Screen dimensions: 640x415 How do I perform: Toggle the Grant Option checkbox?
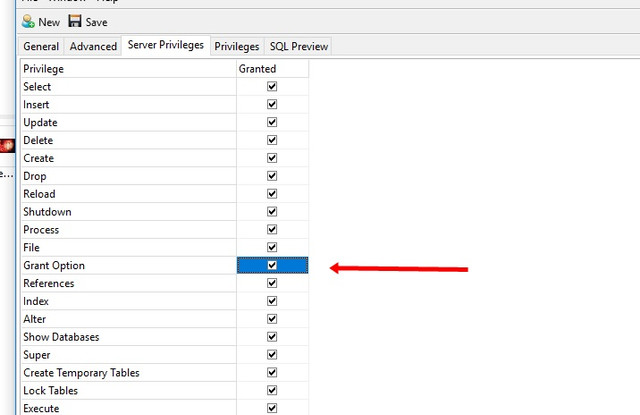(272, 265)
